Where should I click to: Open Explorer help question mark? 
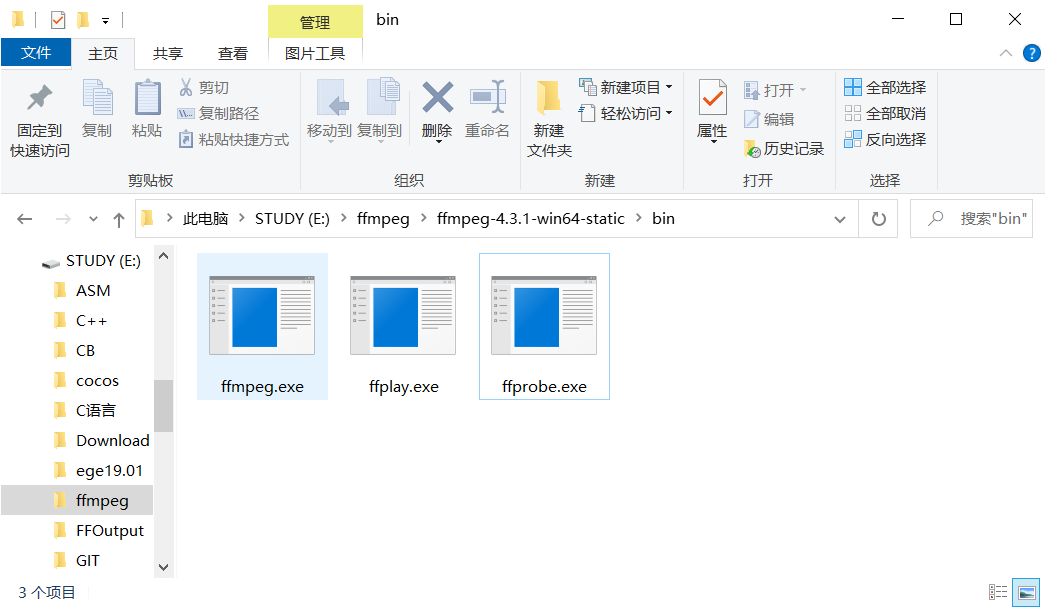1031,53
